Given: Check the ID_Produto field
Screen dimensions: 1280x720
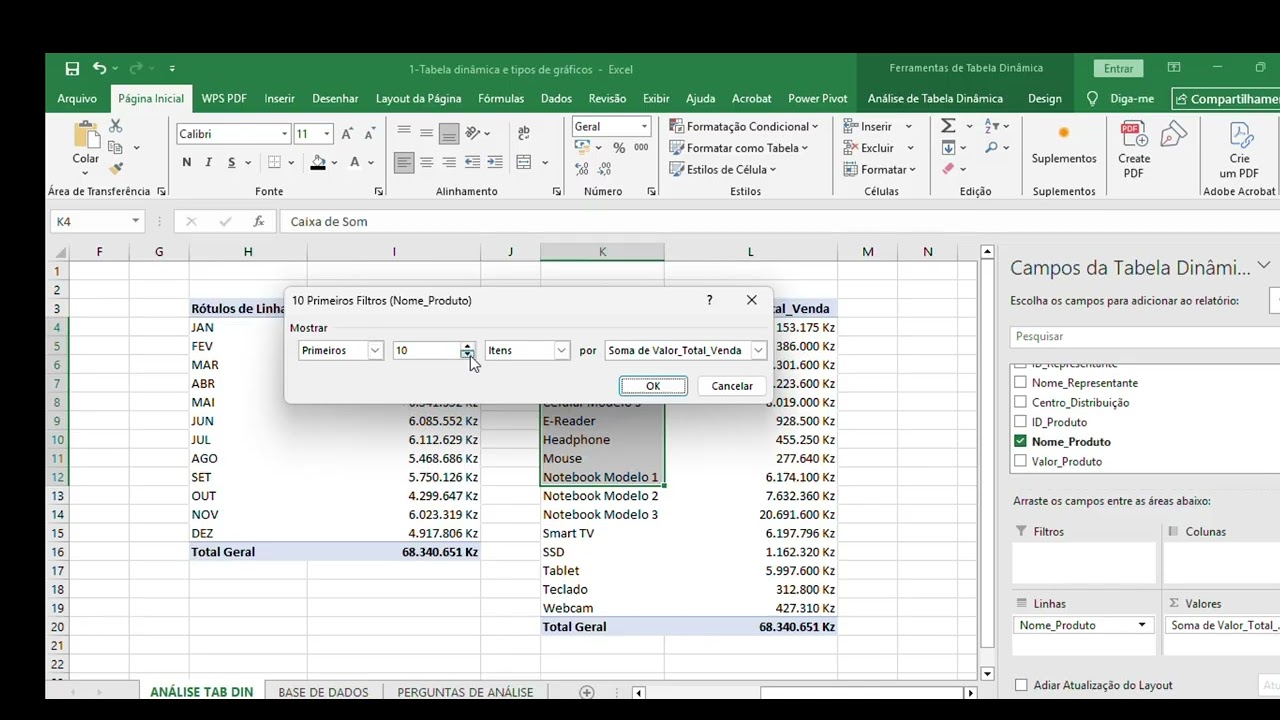Looking at the screenshot, I should pyautogui.click(x=1020, y=422).
